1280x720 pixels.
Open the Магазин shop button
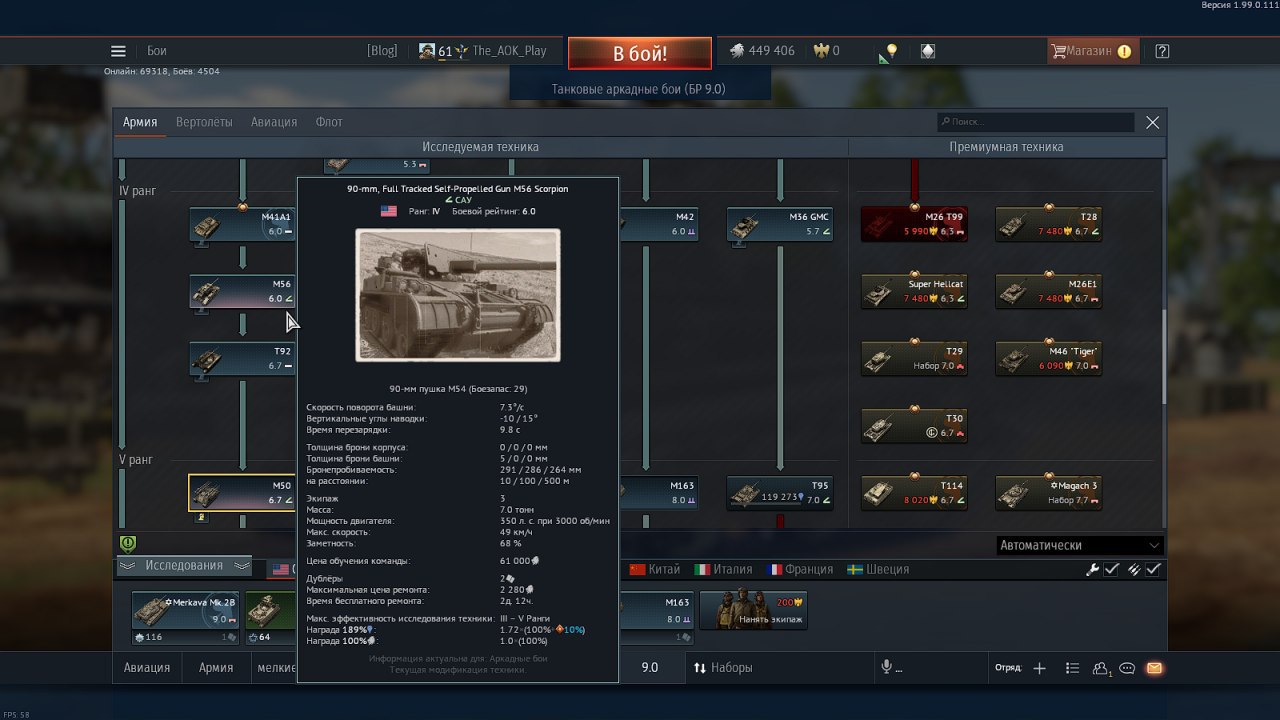[1091, 51]
